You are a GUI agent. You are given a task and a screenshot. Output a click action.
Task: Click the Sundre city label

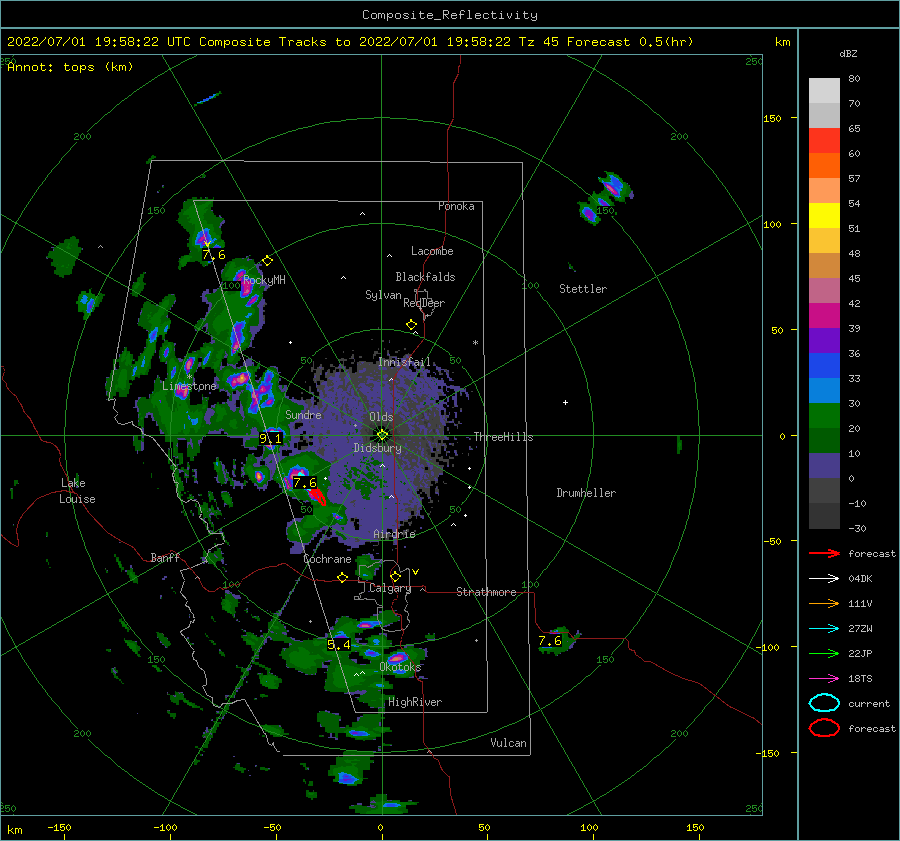(303, 415)
